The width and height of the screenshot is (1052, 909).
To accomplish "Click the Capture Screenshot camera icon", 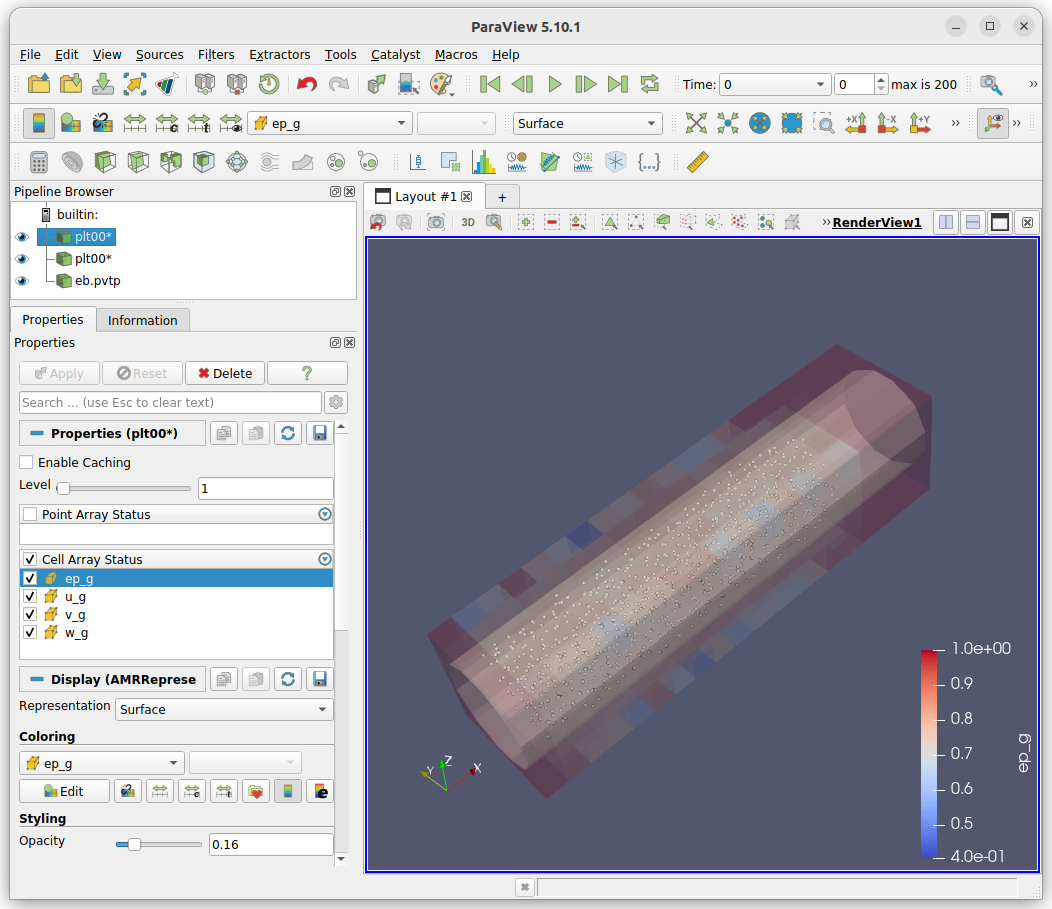I will [x=435, y=222].
